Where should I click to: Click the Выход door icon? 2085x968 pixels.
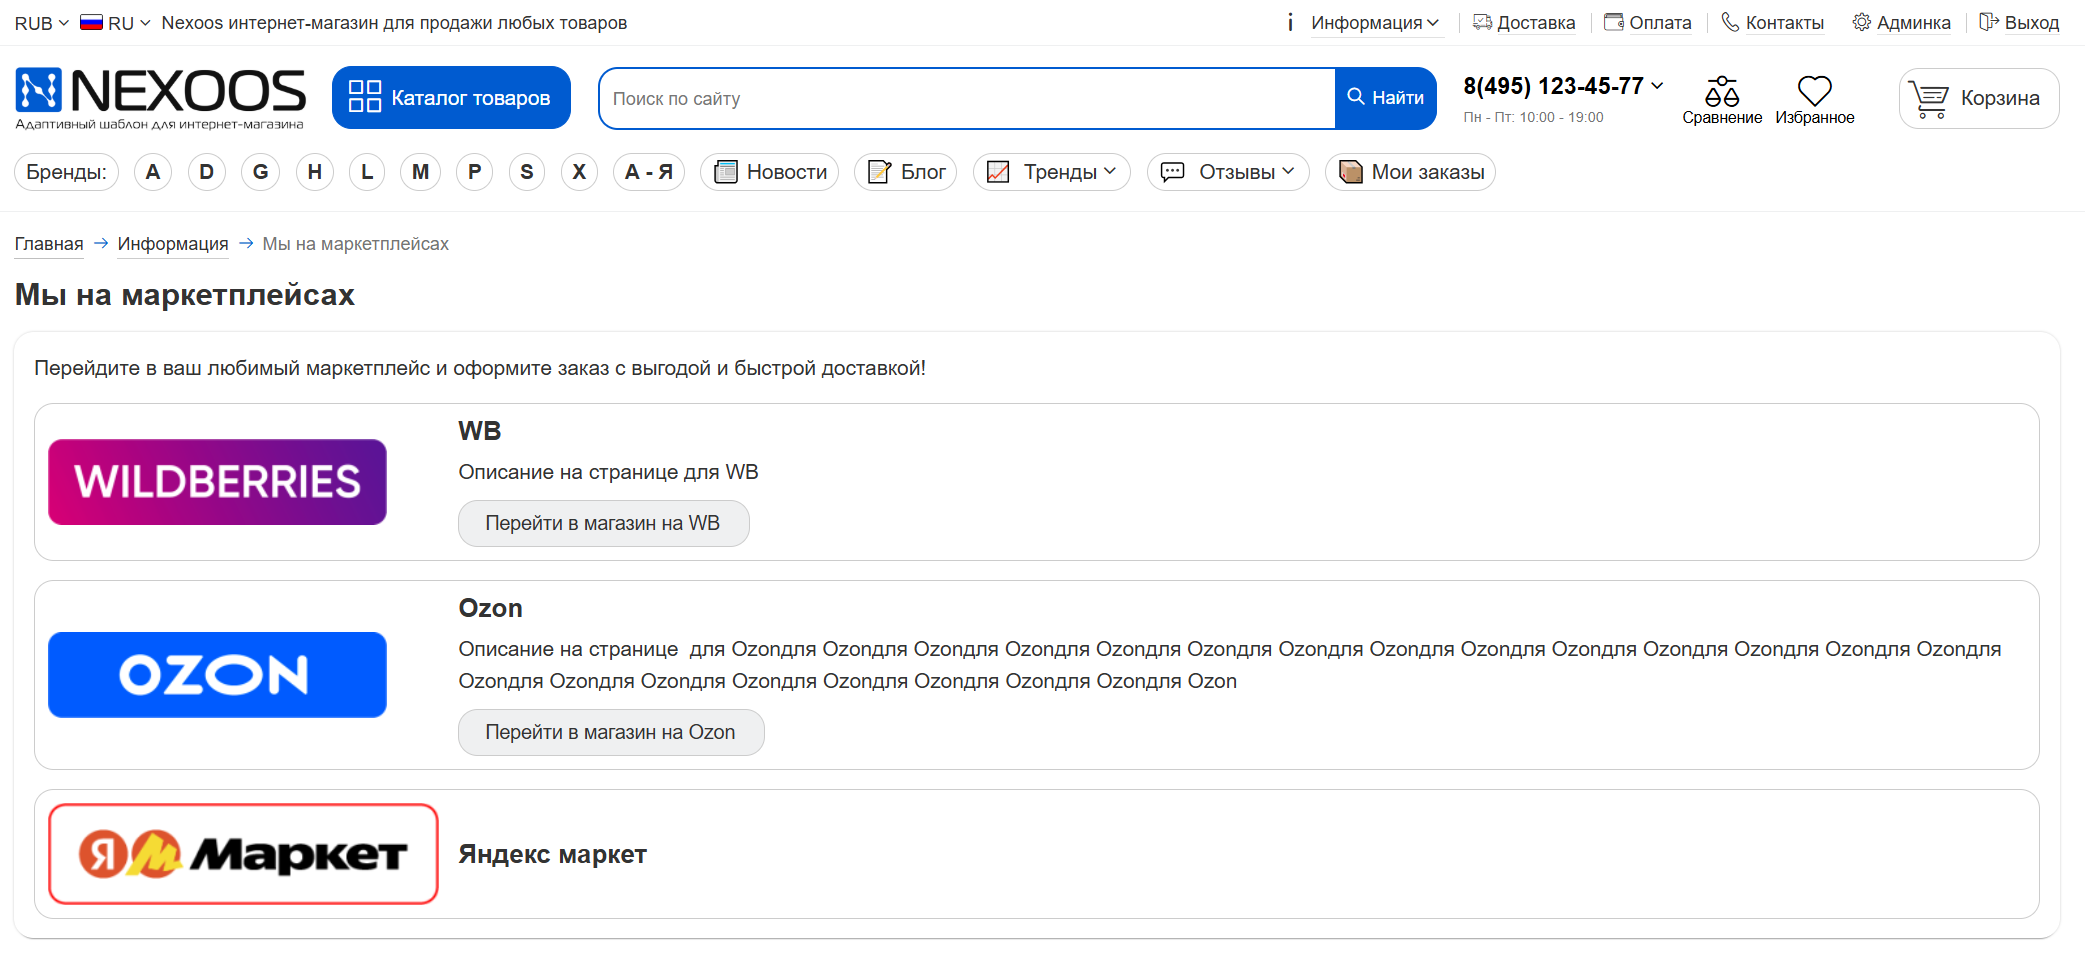[x=1989, y=22]
